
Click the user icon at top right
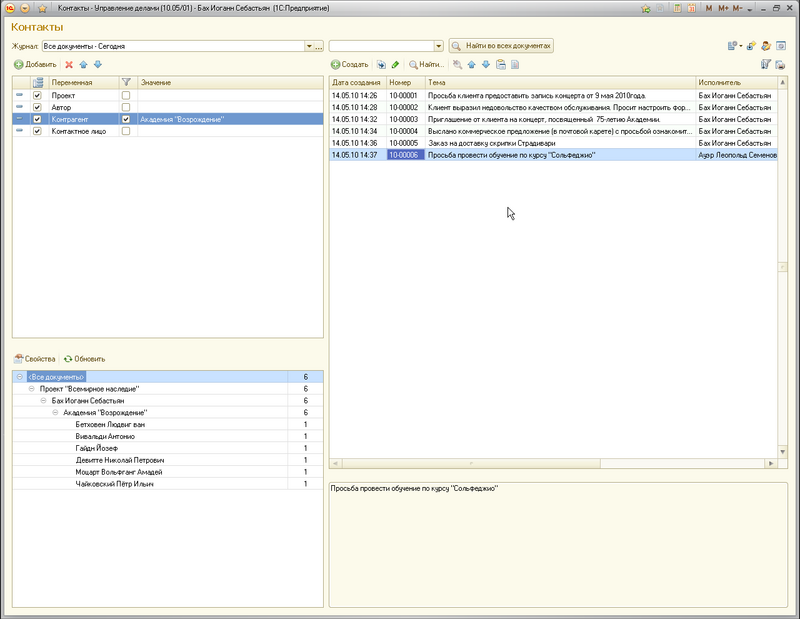[766, 46]
